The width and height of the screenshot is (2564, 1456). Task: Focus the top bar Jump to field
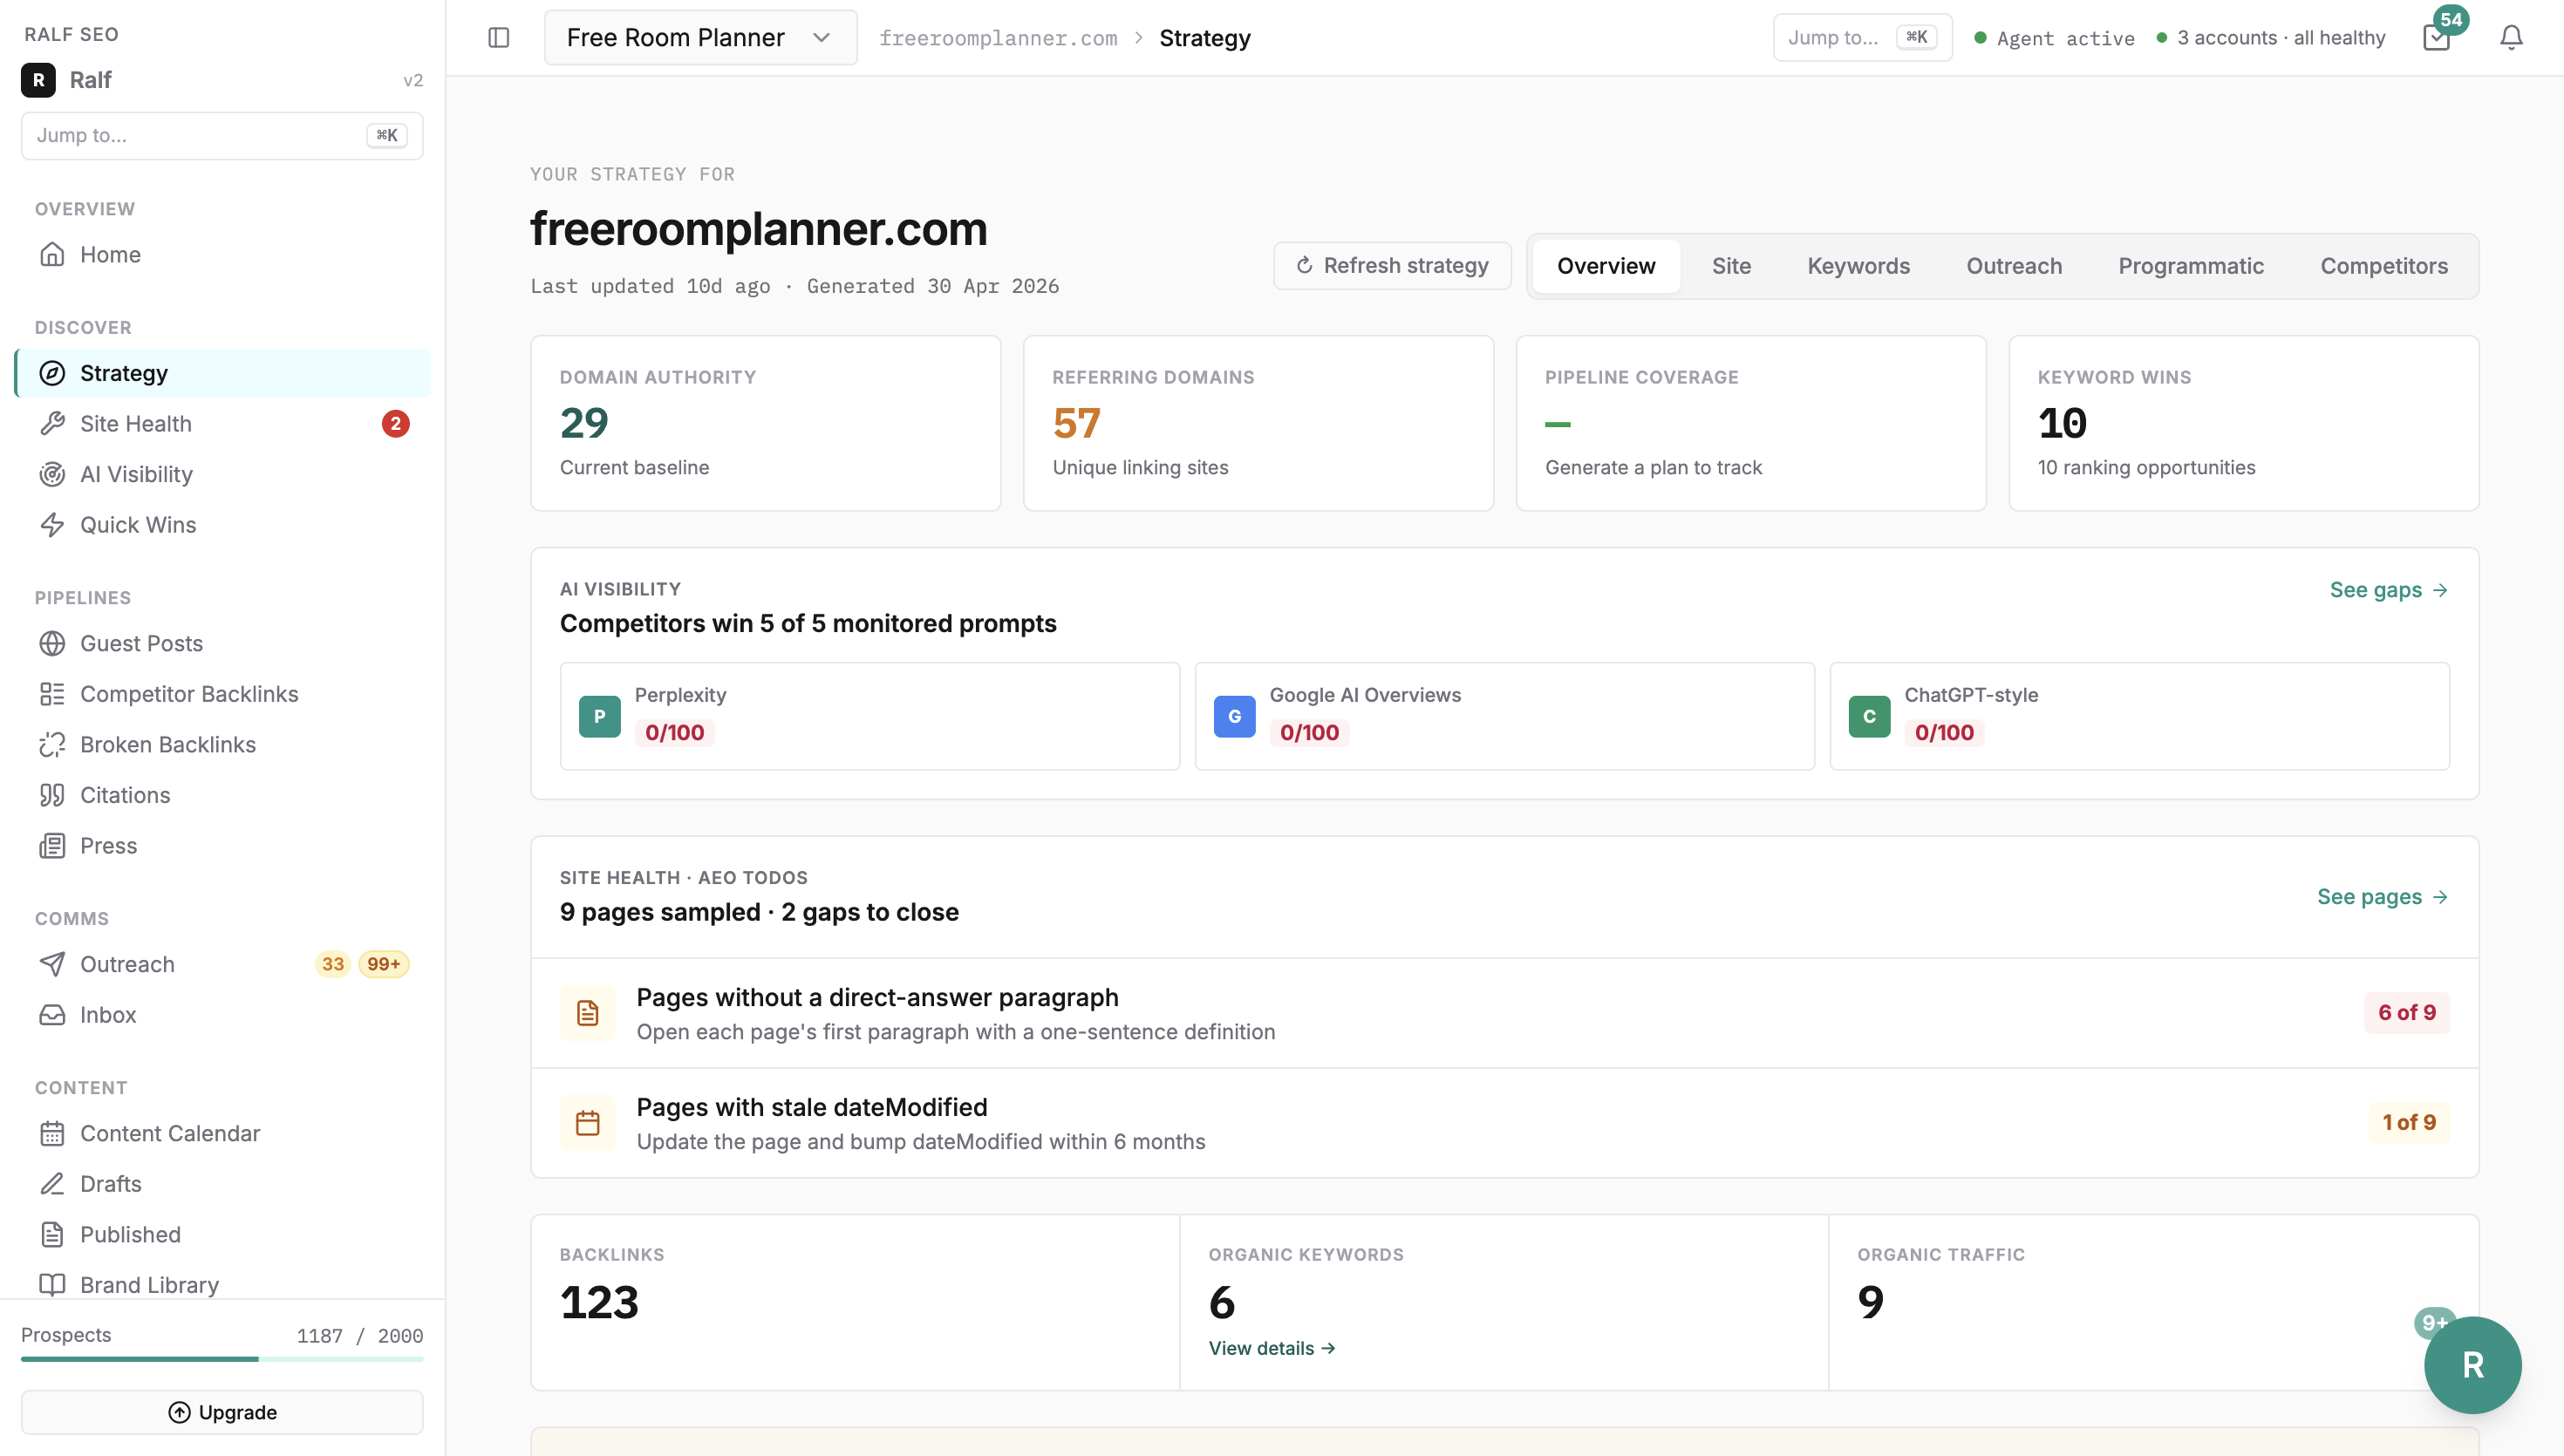coord(1862,38)
